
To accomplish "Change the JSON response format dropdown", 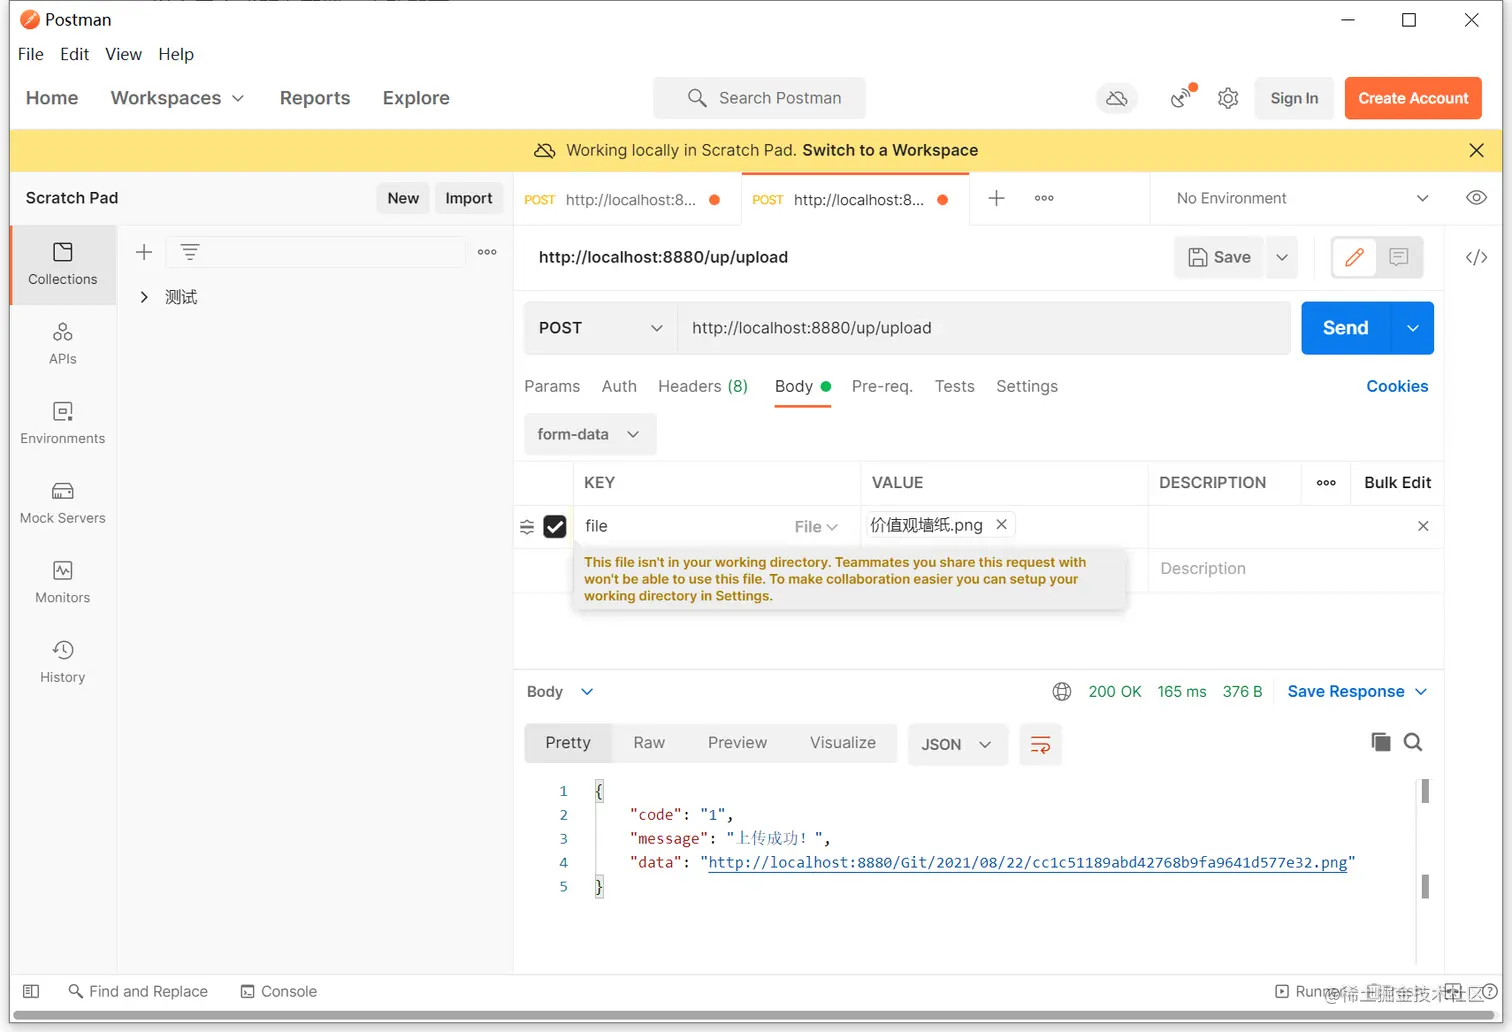I will point(957,744).
